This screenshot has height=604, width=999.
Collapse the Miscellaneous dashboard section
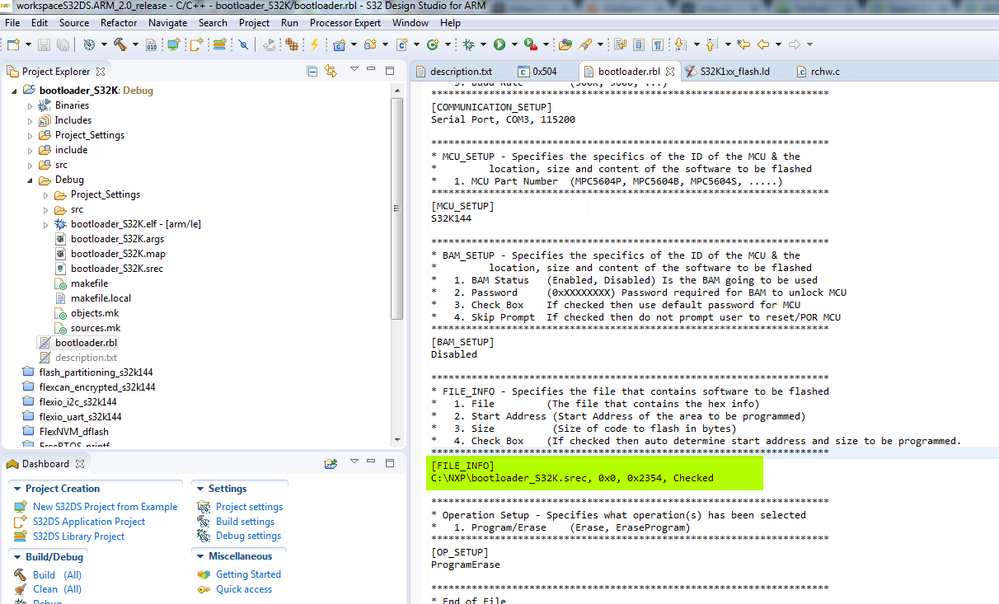click(x=200, y=556)
